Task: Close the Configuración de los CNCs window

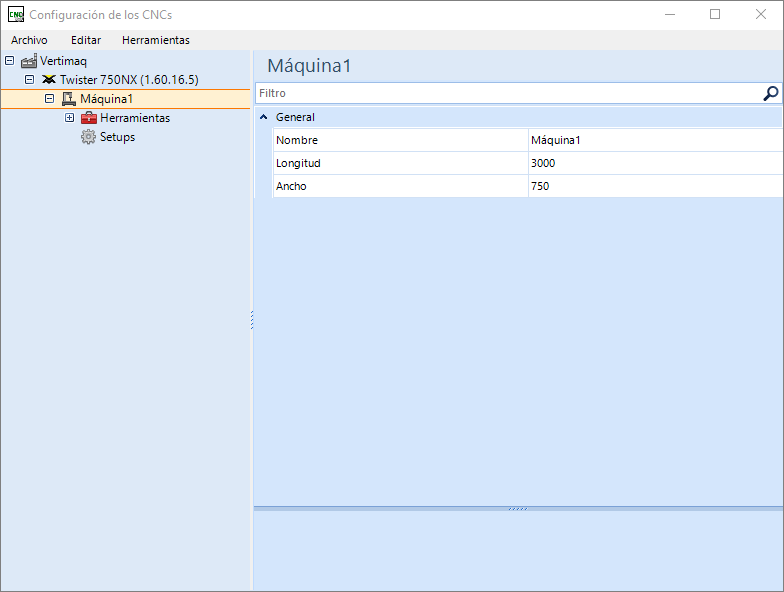Action: (760, 14)
